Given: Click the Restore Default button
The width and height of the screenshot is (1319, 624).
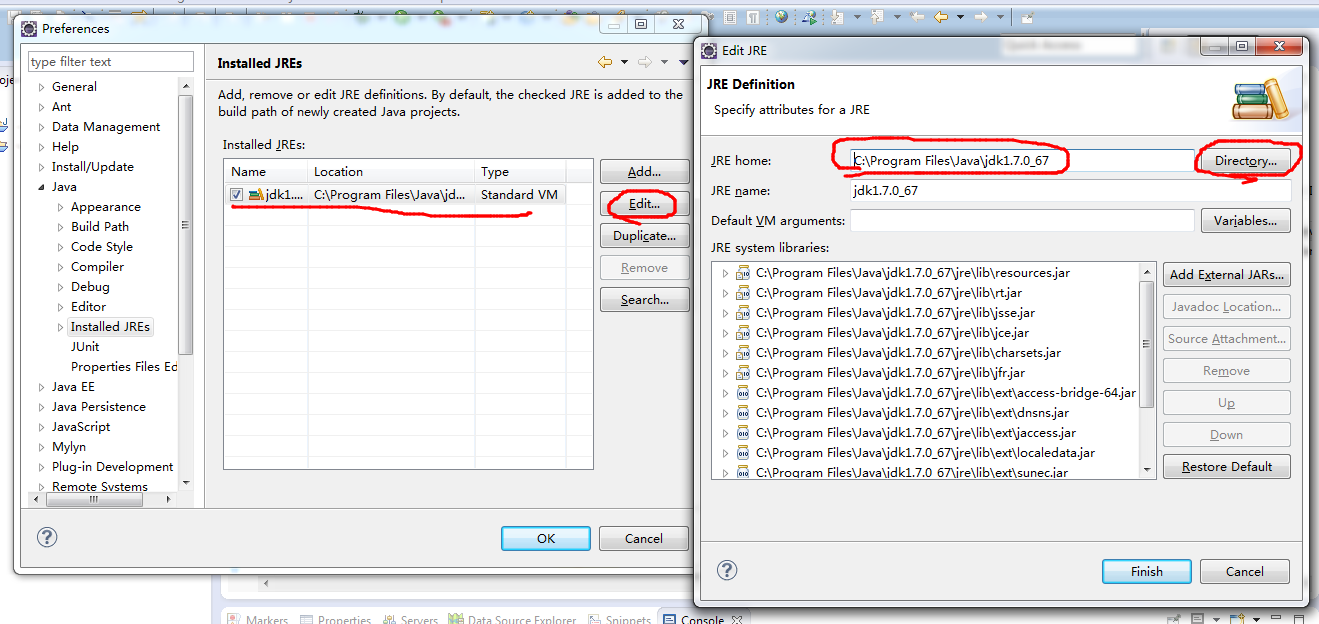Looking at the screenshot, I should (x=1227, y=467).
